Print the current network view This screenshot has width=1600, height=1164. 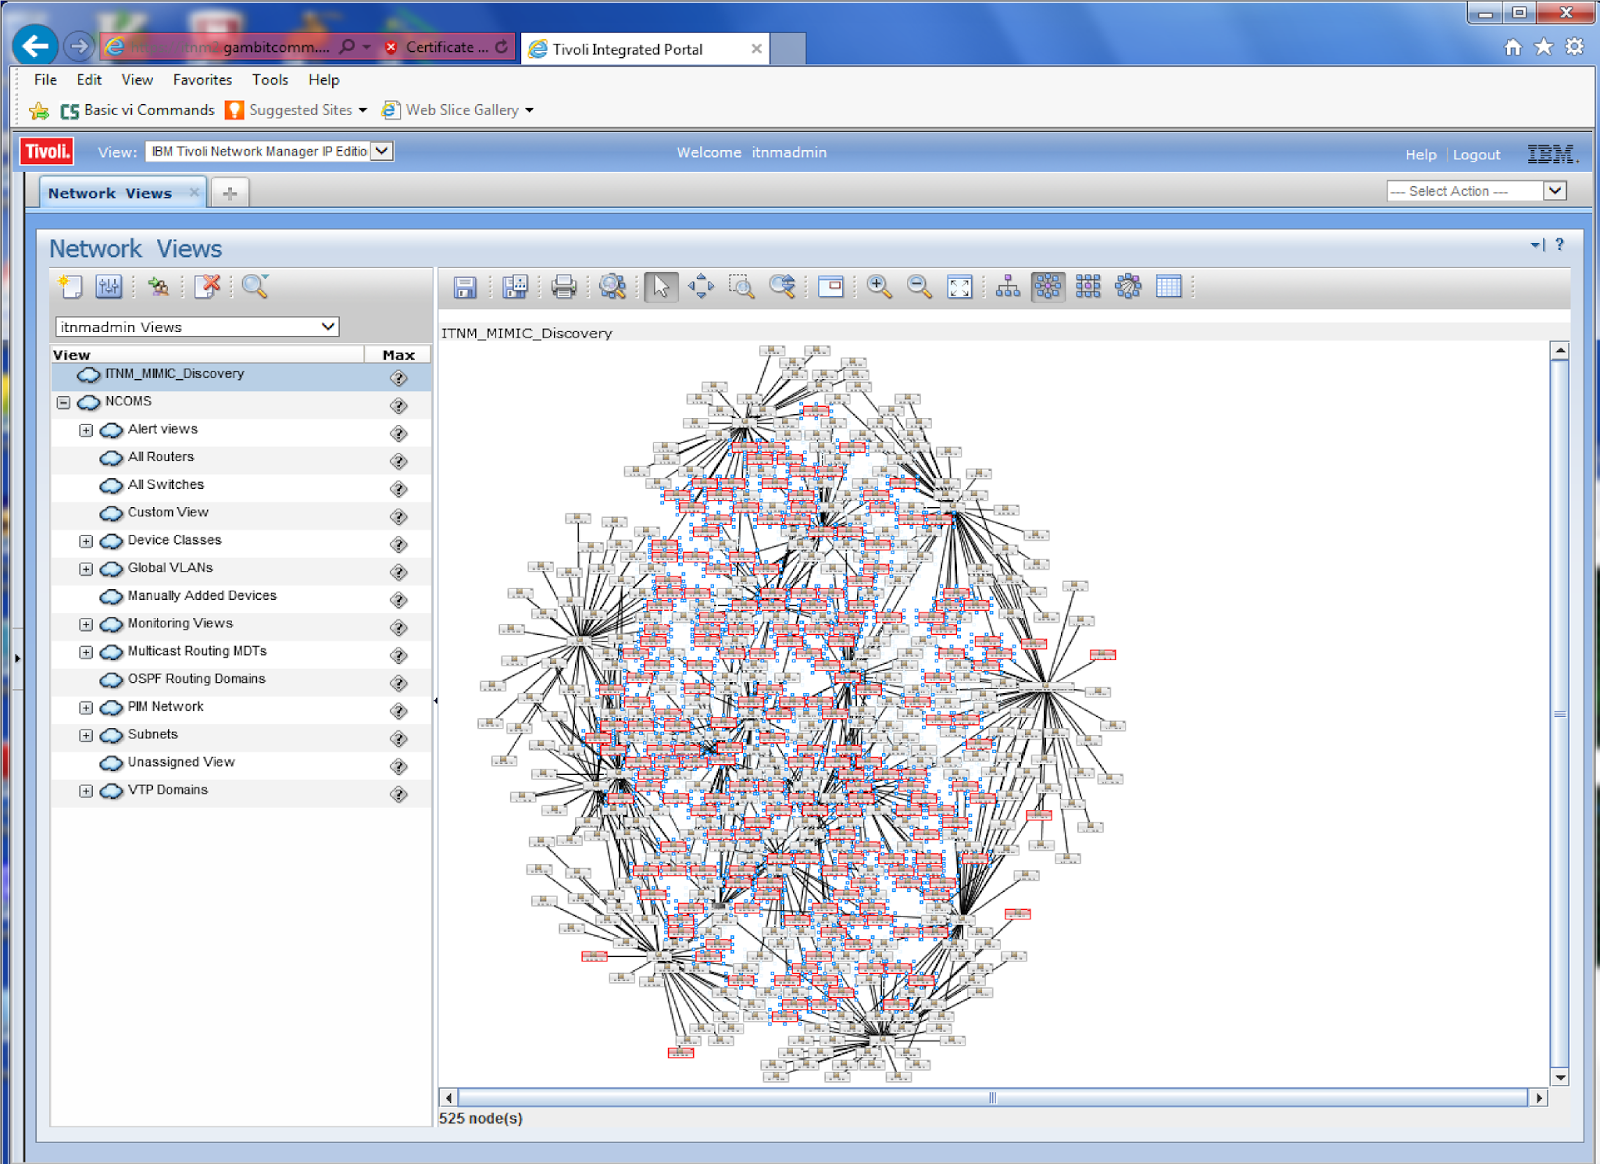point(563,288)
